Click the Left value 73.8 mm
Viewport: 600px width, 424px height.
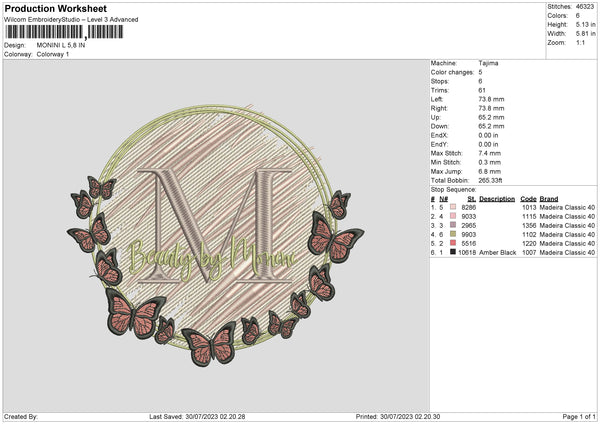491,99
